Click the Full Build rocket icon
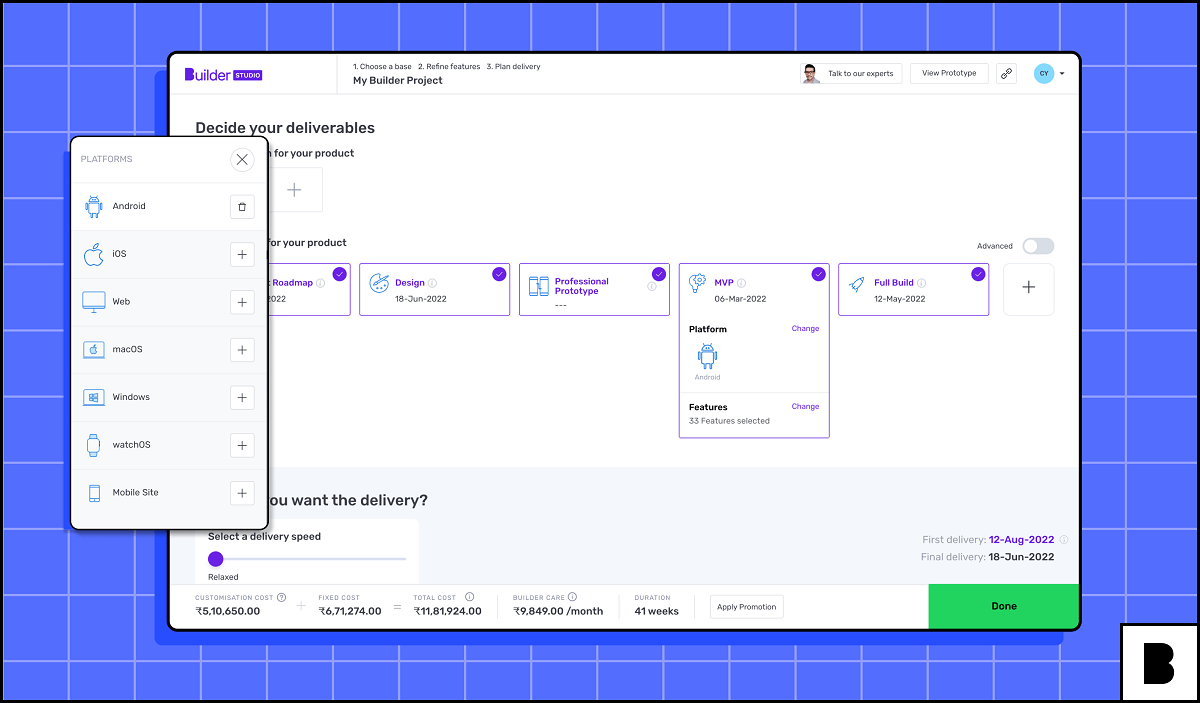The height and width of the screenshot is (703, 1200). pos(857,284)
